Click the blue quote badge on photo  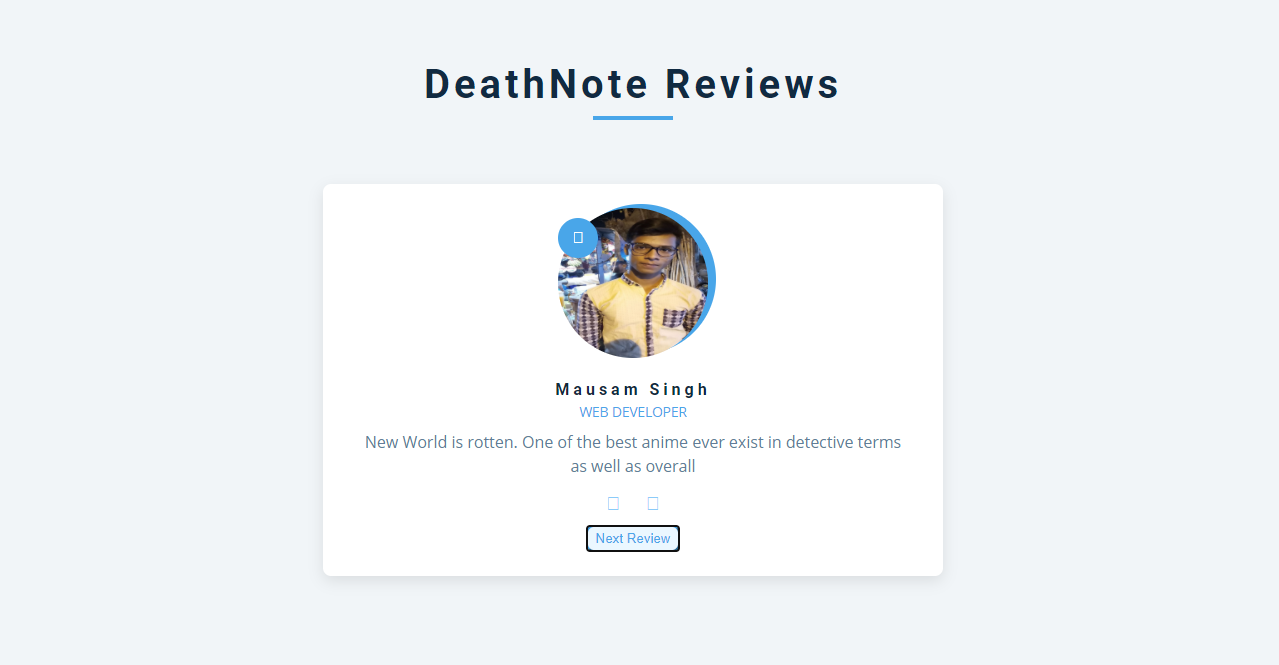point(578,238)
